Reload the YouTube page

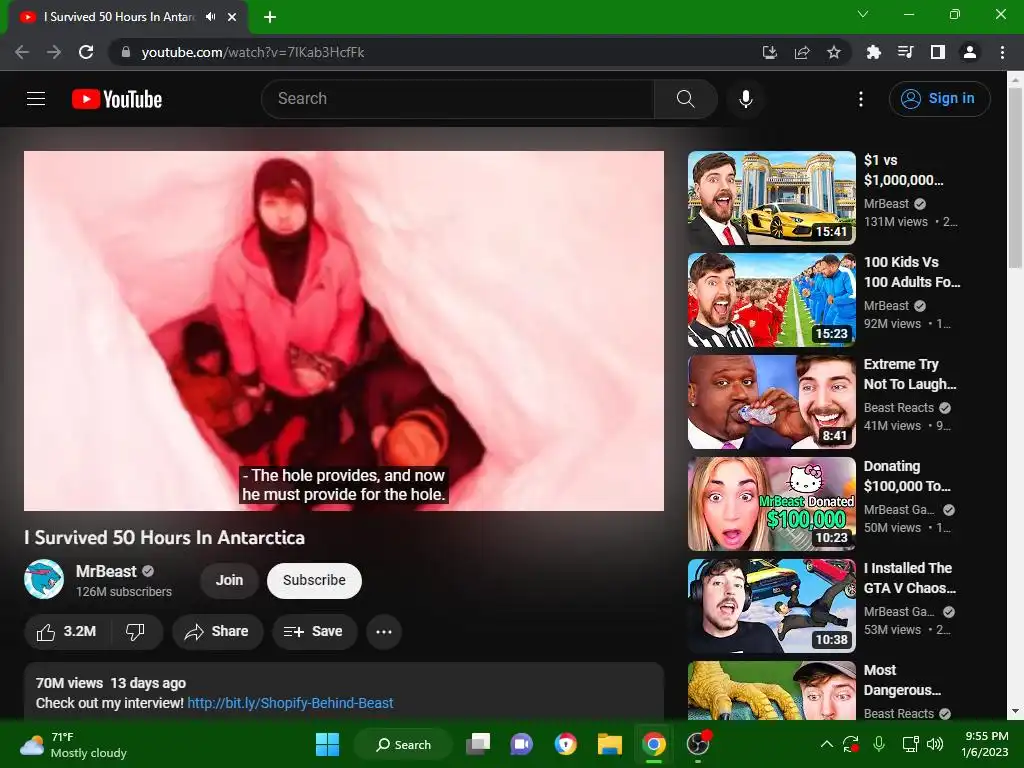86,52
